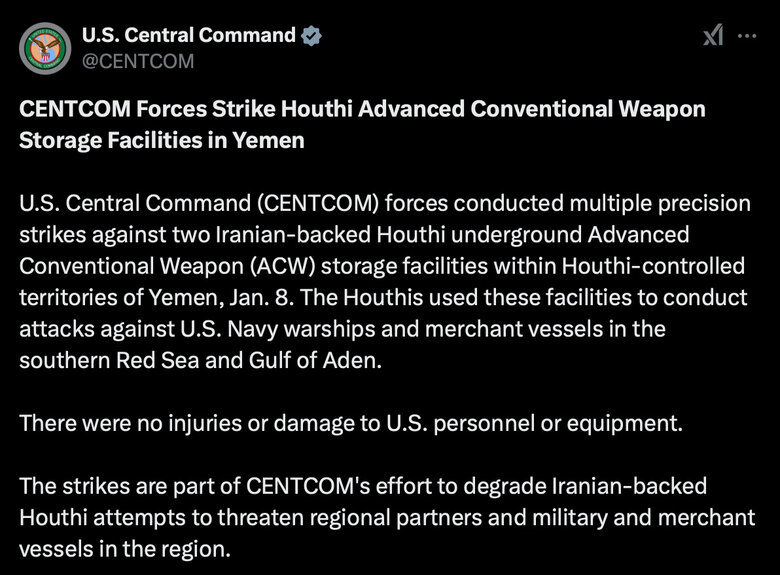
Task: Open the CENTCOM profile avatar
Action: tap(45, 48)
